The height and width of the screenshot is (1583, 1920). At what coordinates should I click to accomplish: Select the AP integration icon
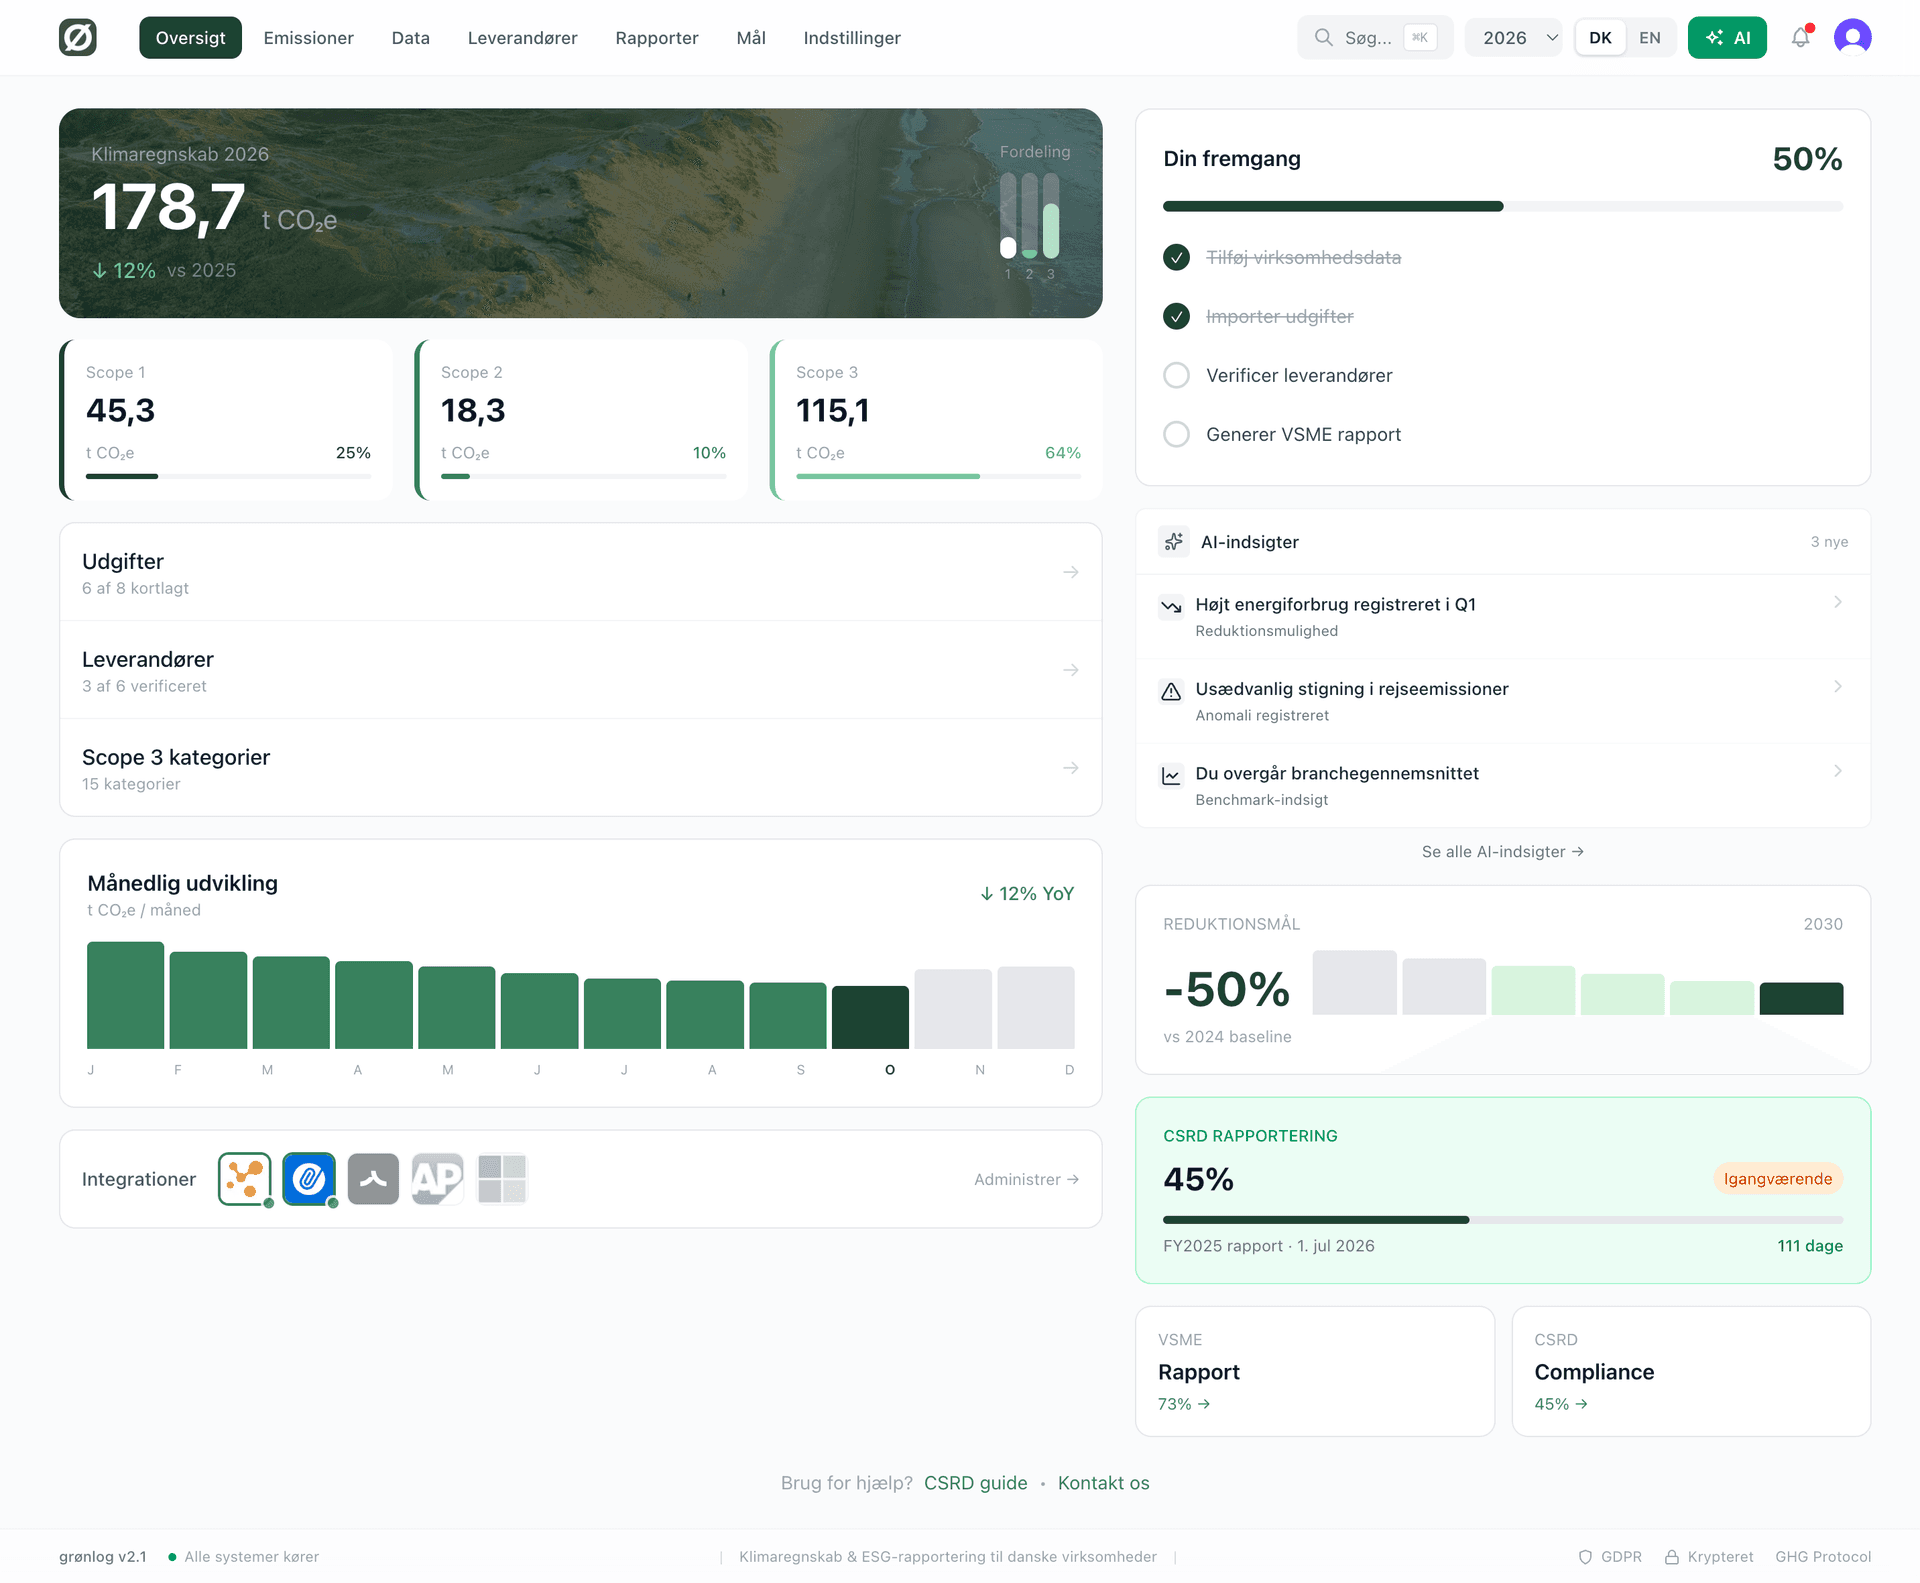click(437, 1179)
